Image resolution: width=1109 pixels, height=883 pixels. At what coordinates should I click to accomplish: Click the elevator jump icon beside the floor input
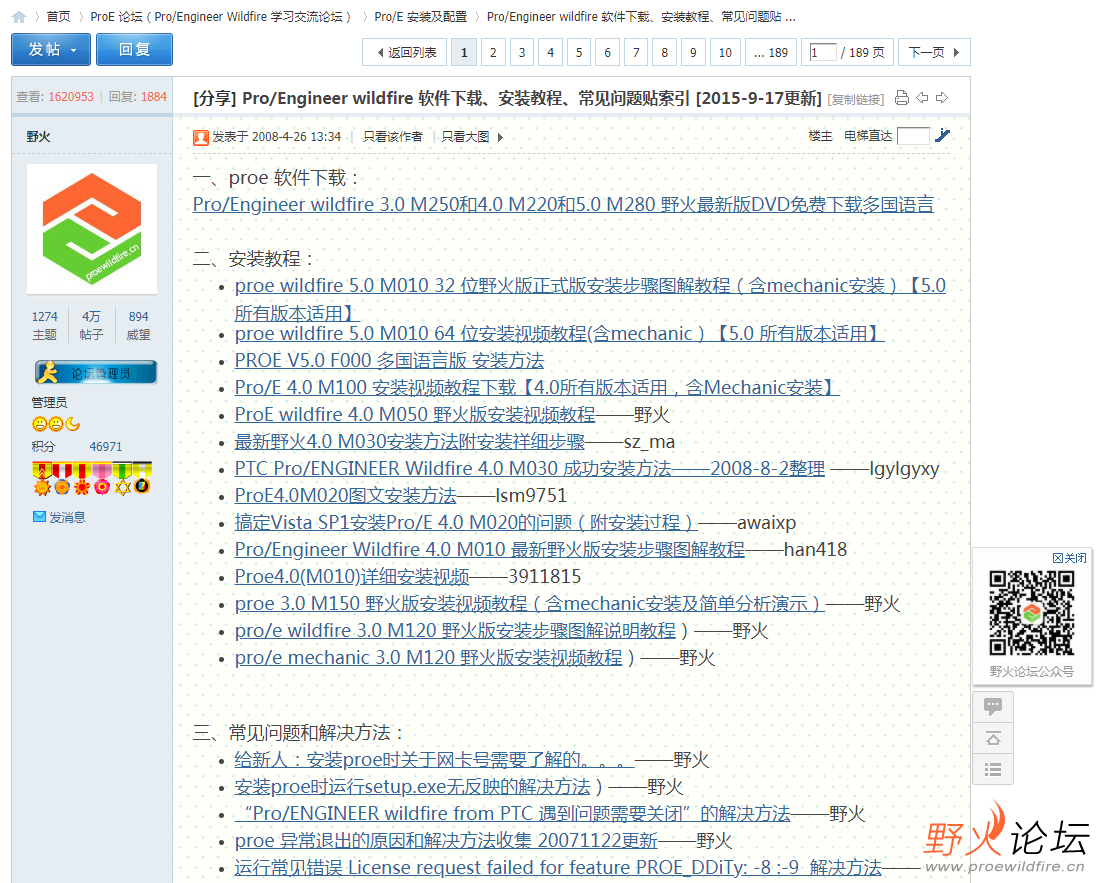point(943,135)
